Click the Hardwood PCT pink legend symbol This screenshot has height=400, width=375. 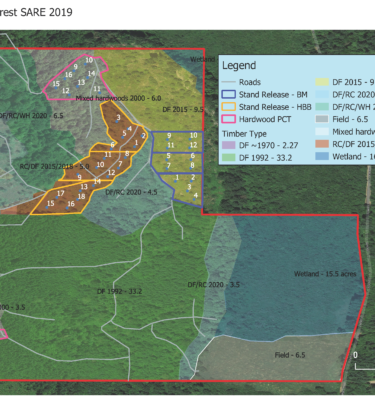tap(229, 119)
